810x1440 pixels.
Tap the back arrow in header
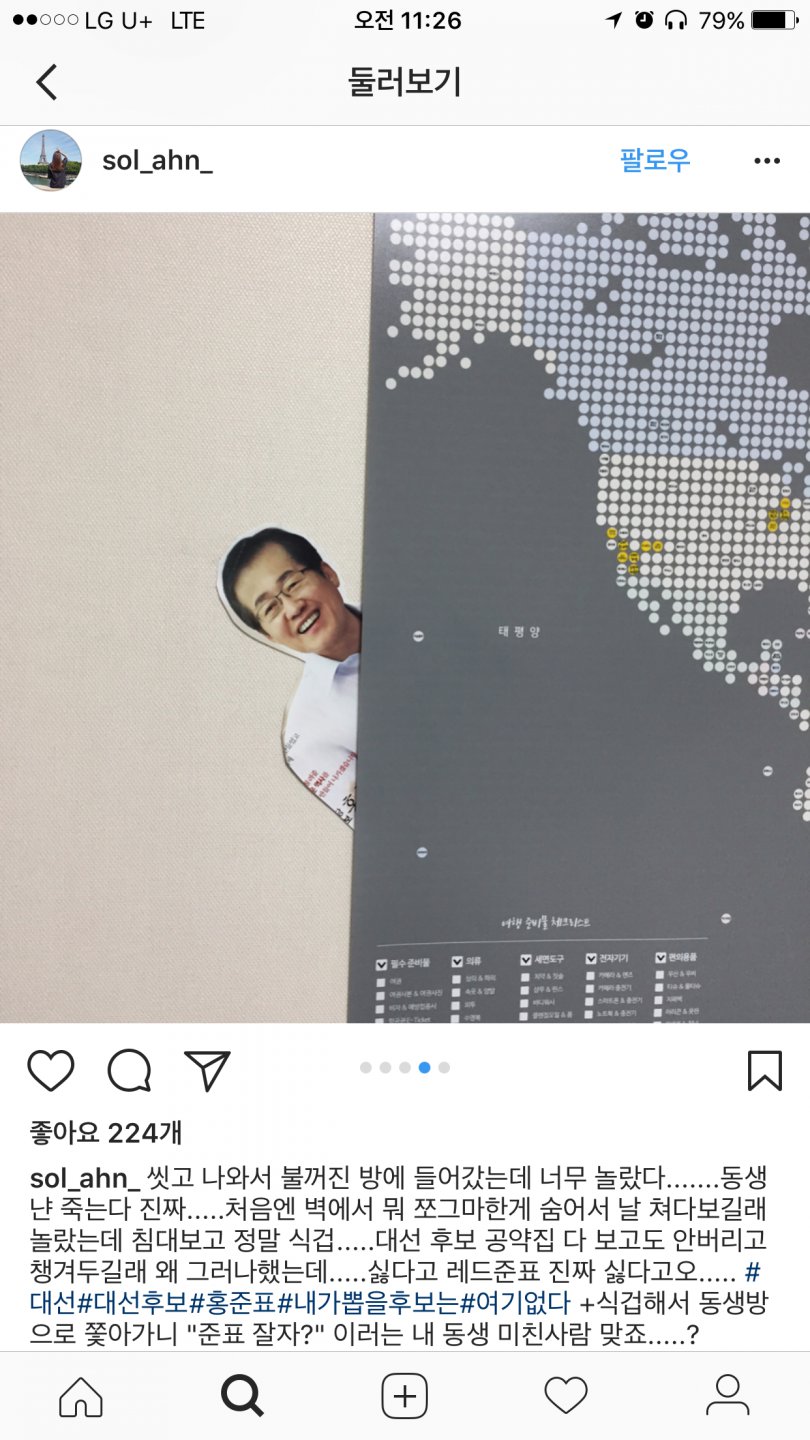tap(46, 81)
